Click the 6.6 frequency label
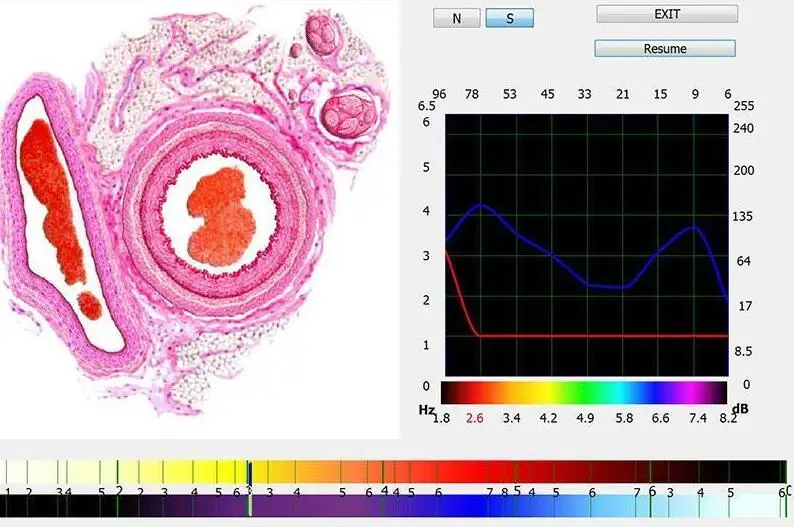The image size is (794, 527). (x=660, y=418)
